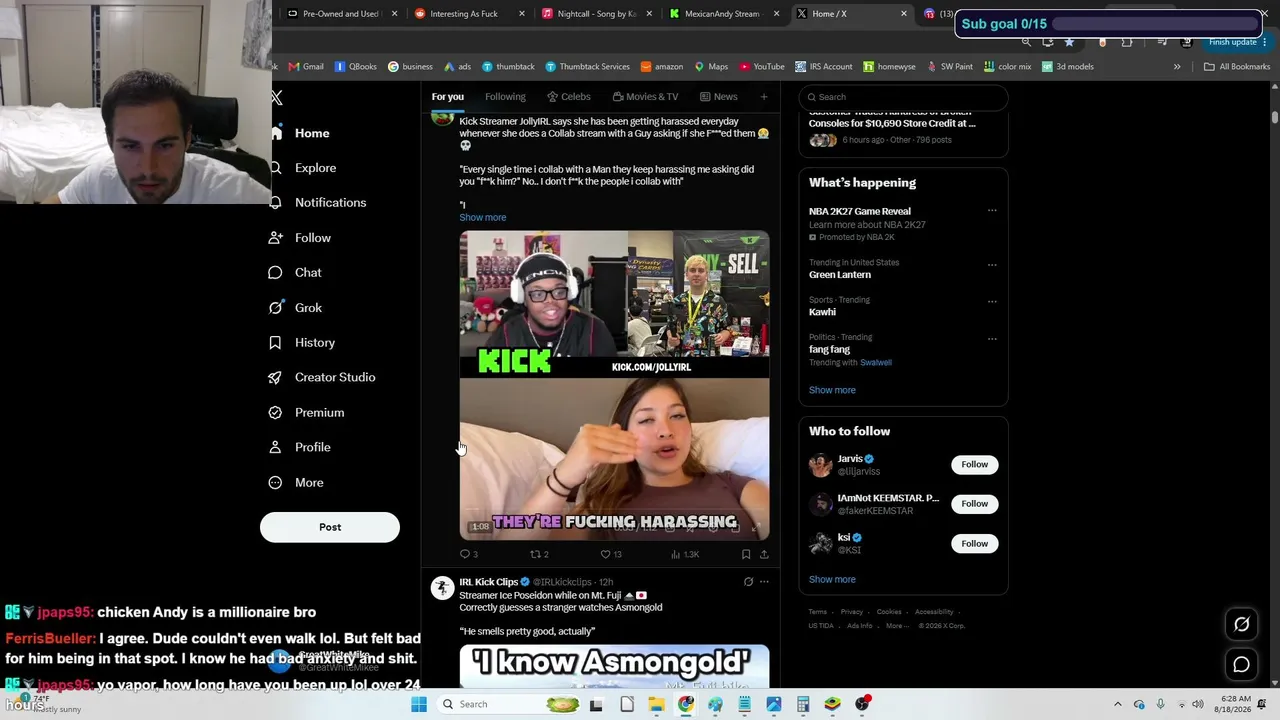
Task: Open options for the Green Lantern trend
Action: point(992,265)
